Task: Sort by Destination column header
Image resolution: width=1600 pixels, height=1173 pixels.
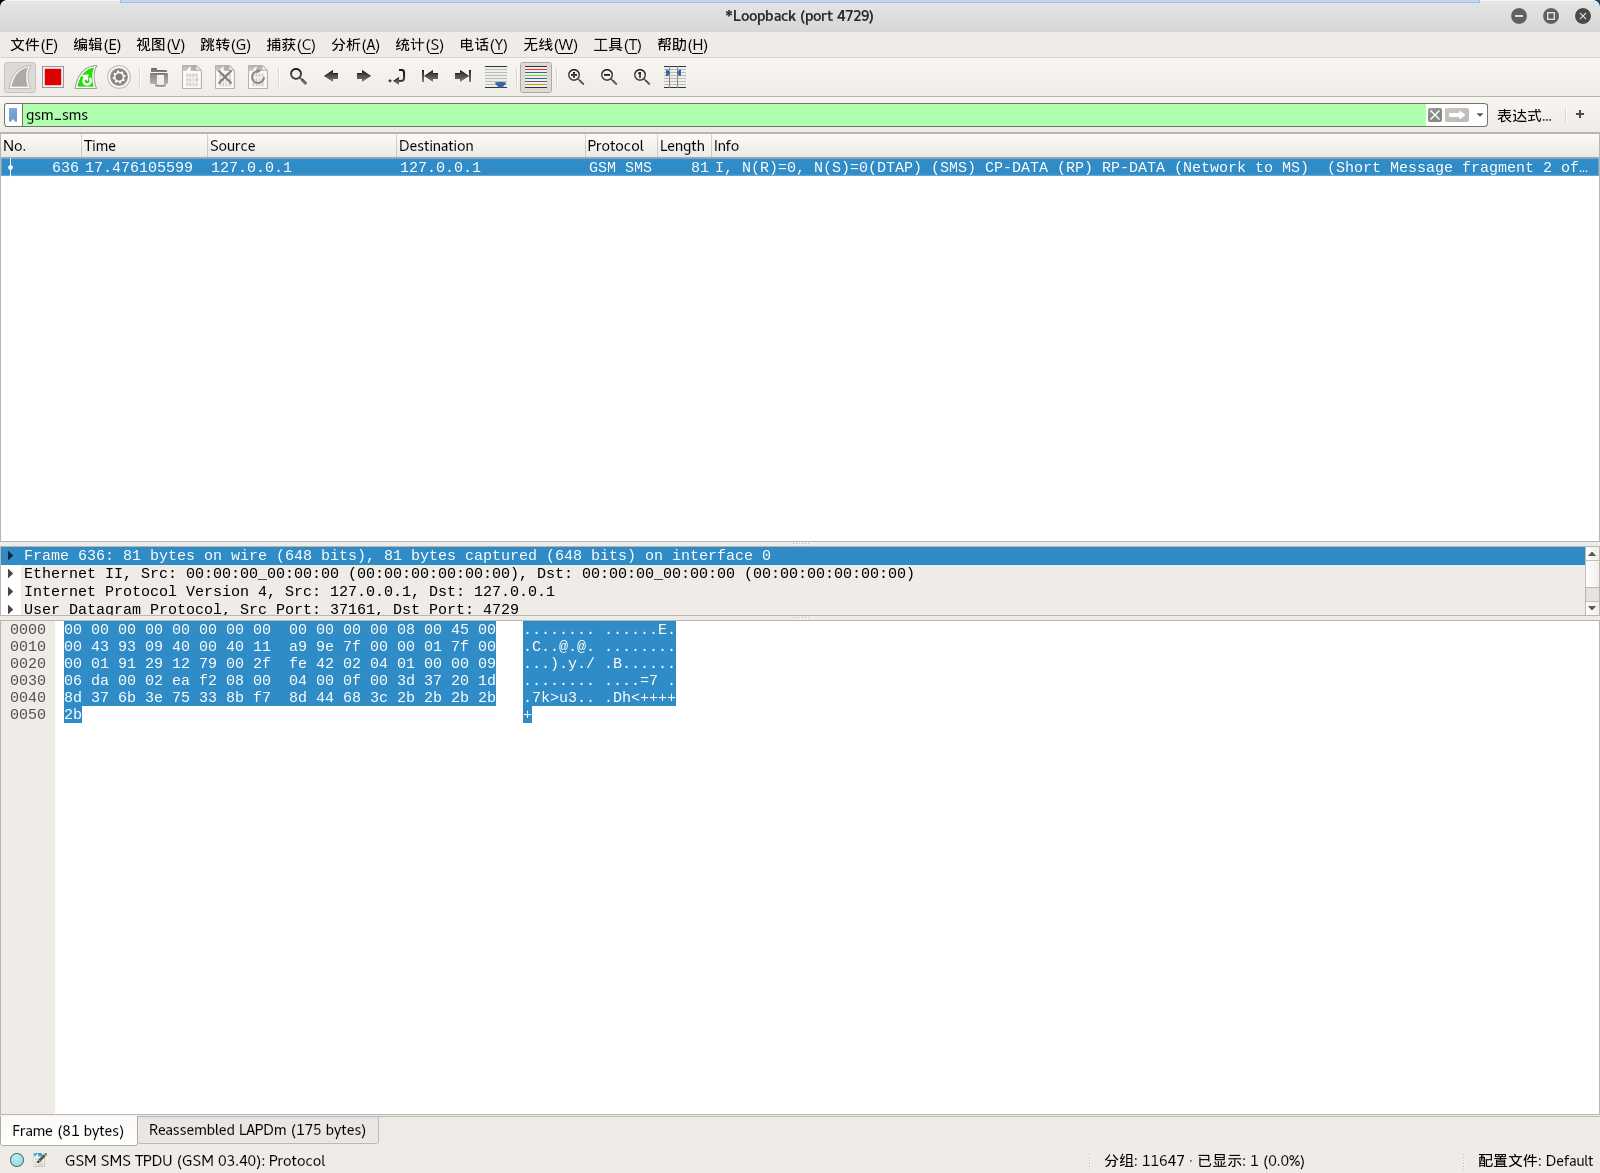Action: (x=490, y=146)
